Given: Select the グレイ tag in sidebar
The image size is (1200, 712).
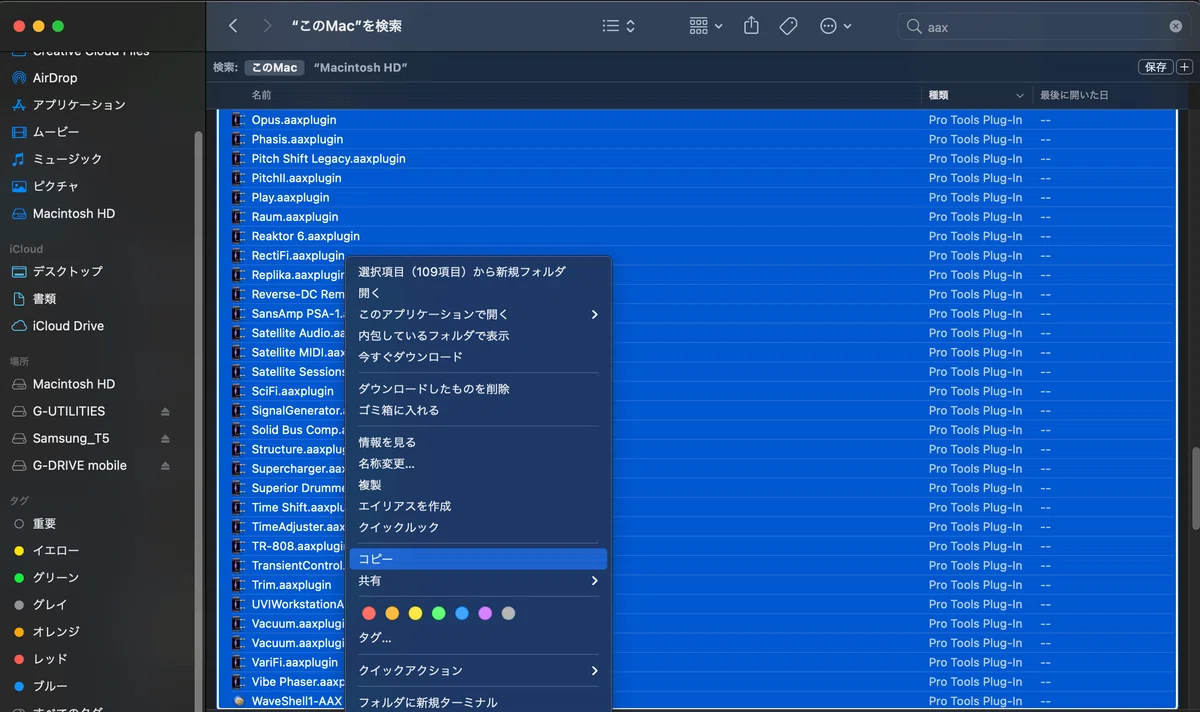Looking at the screenshot, I should tap(50, 605).
